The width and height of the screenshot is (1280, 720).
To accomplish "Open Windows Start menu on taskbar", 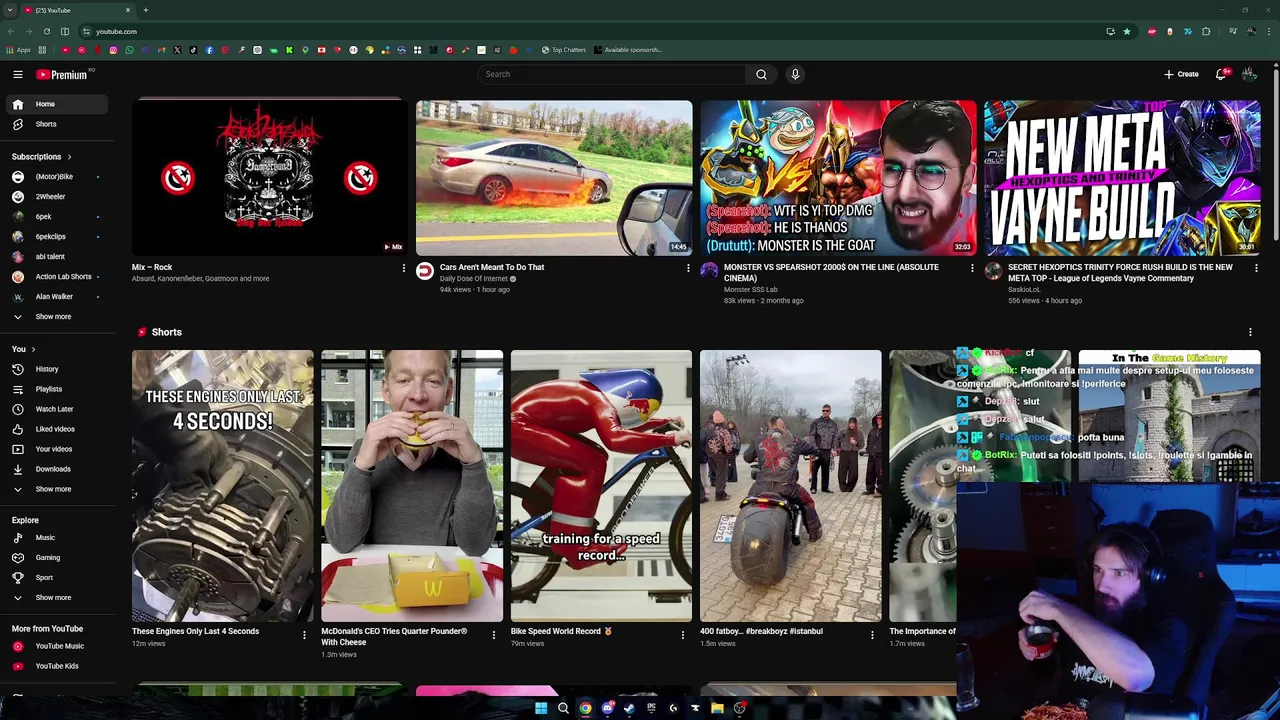I will click(x=541, y=708).
